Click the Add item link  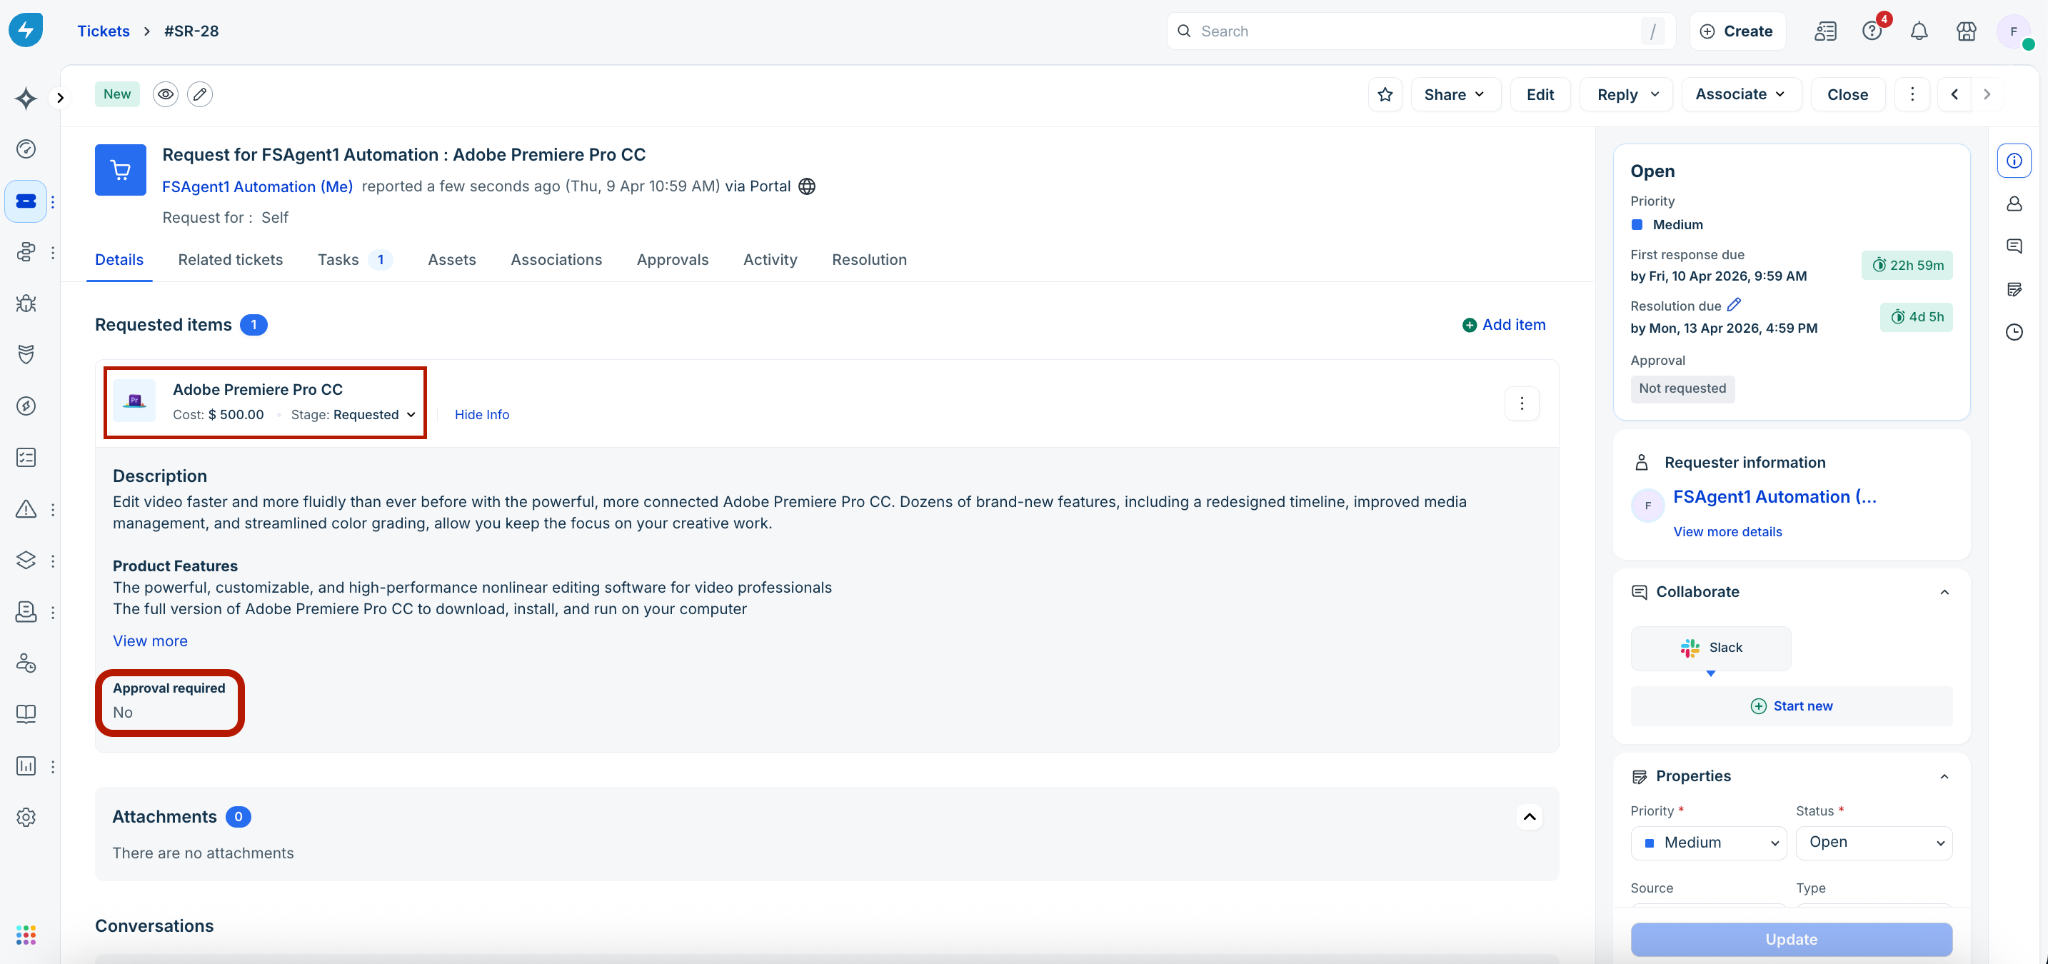pos(1504,324)
